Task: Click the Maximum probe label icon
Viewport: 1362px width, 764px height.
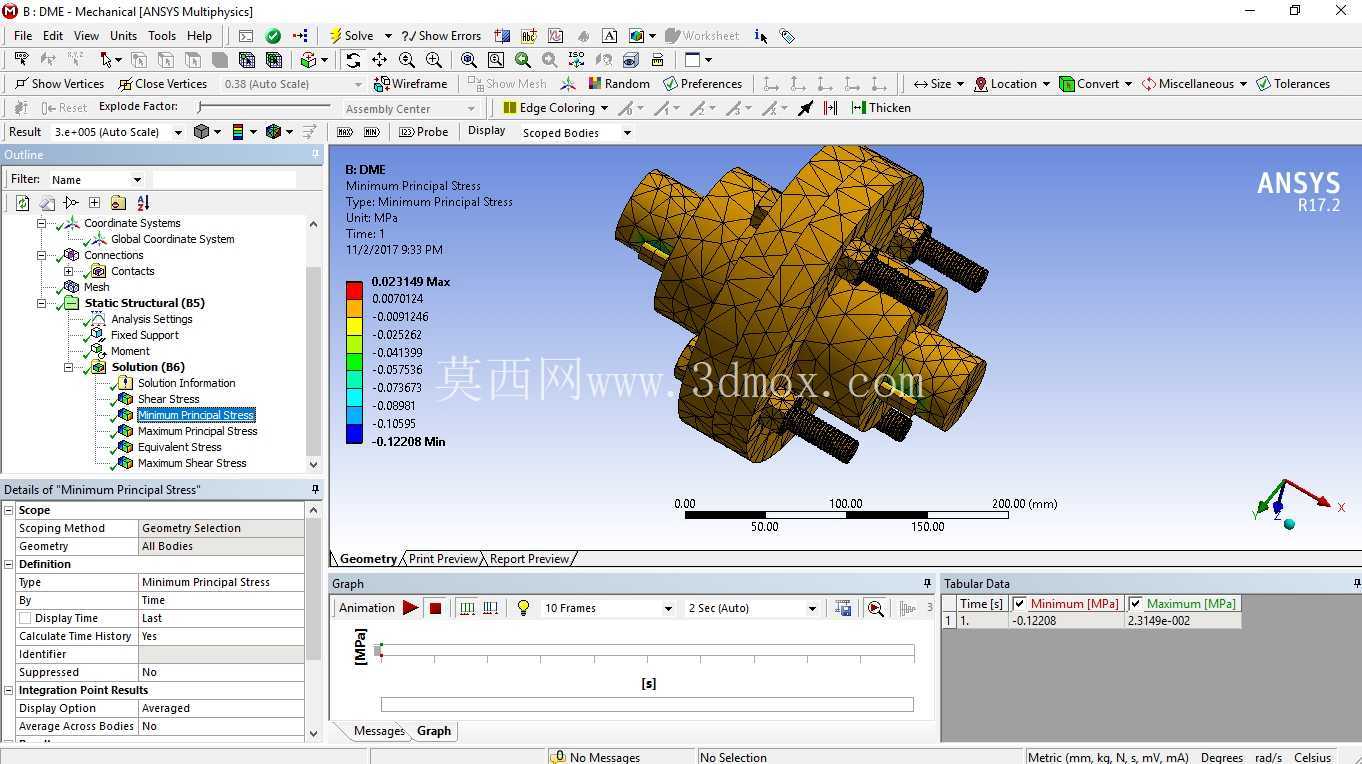Action: [x=345, y=132]
